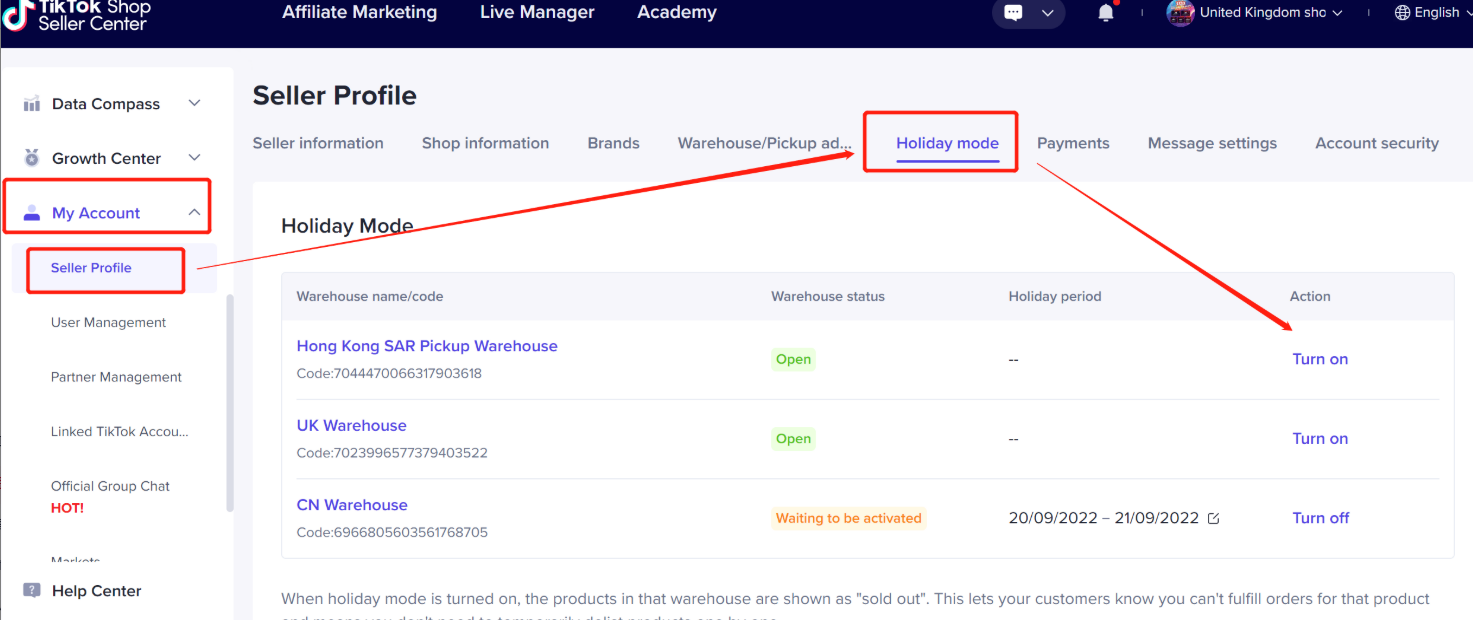Turn on holiday mode for Hong Kong warehouse
Viewport: 1473px width, 620px height.
pyautogui.click(x=1320, y=359)
